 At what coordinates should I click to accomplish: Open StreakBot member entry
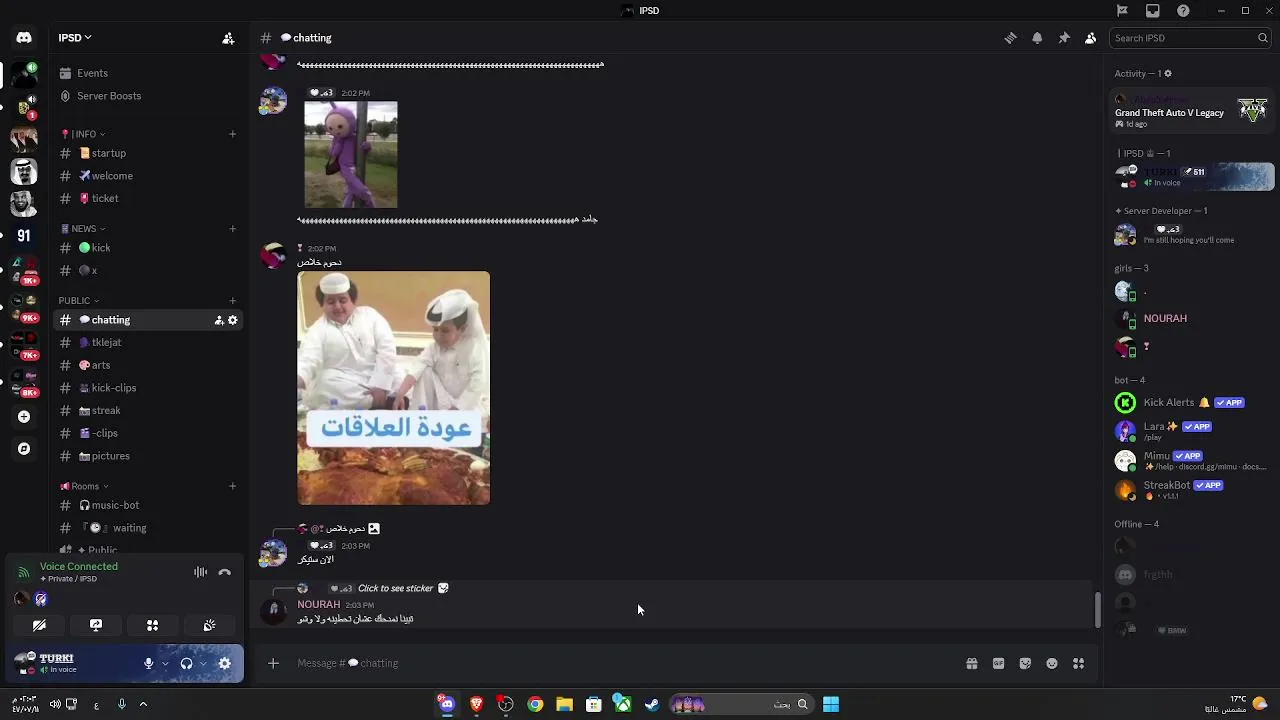point(1190,490)
